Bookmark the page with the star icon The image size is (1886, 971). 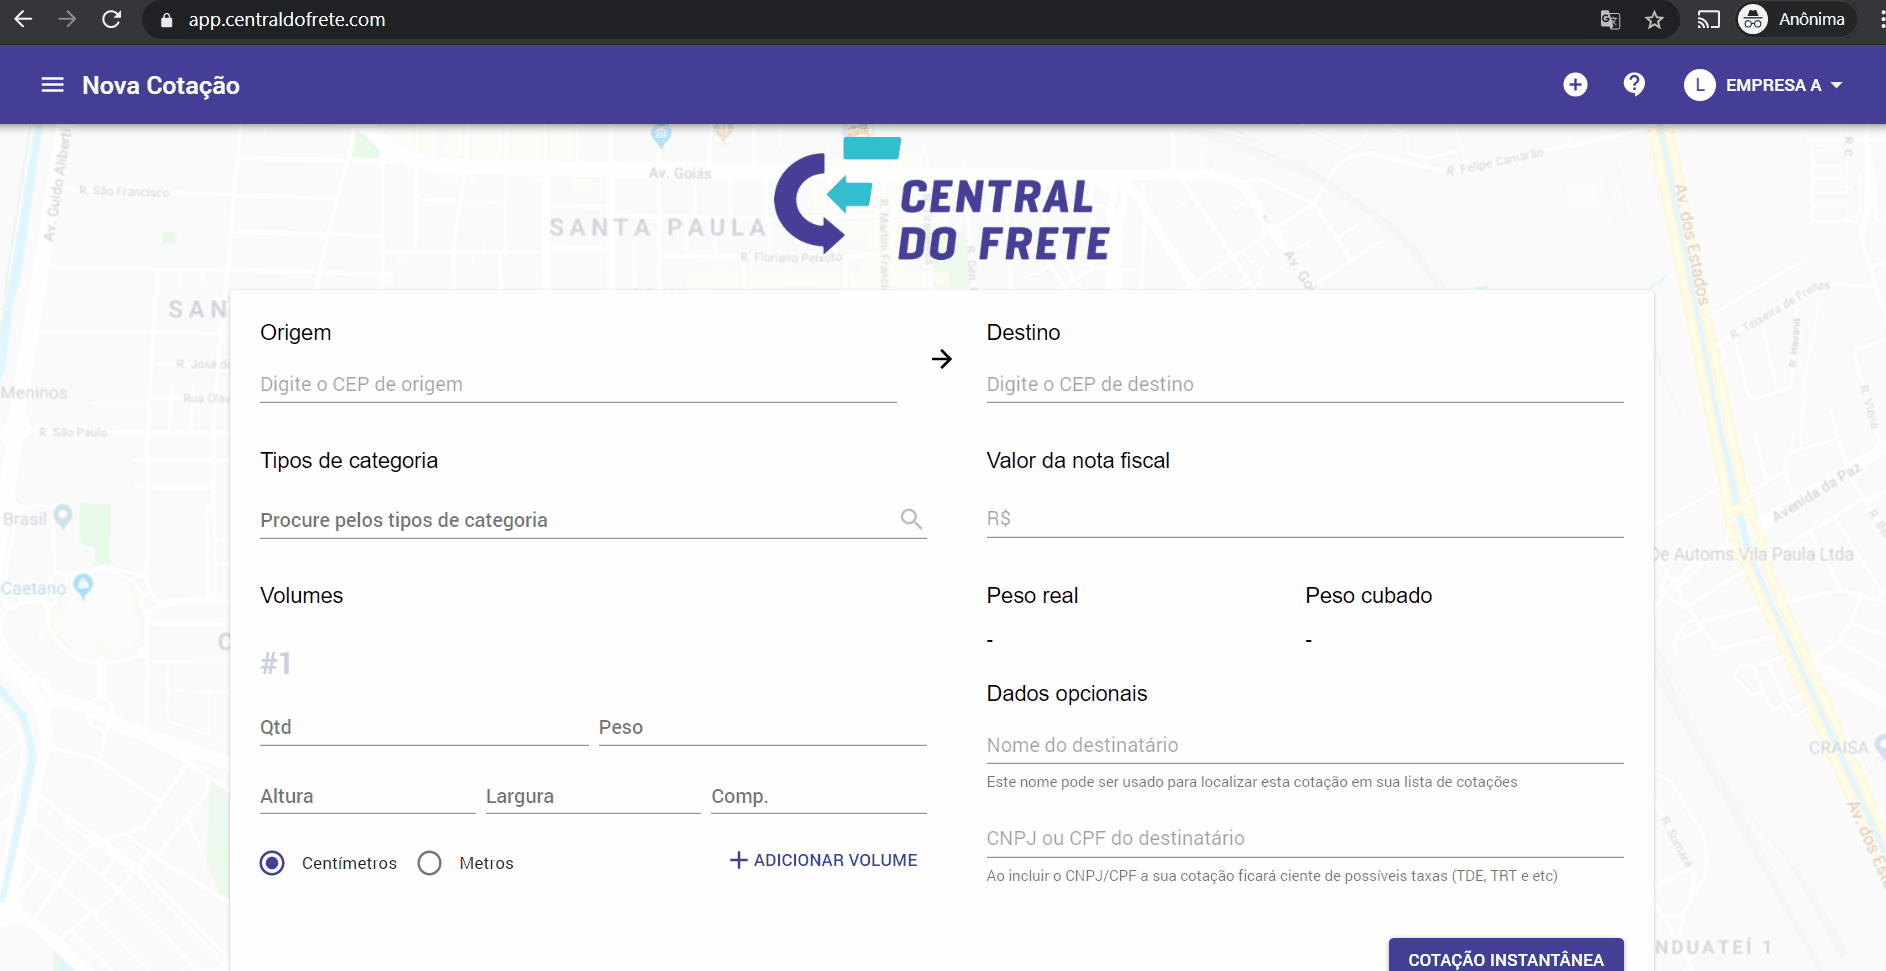coord(1654,19)
